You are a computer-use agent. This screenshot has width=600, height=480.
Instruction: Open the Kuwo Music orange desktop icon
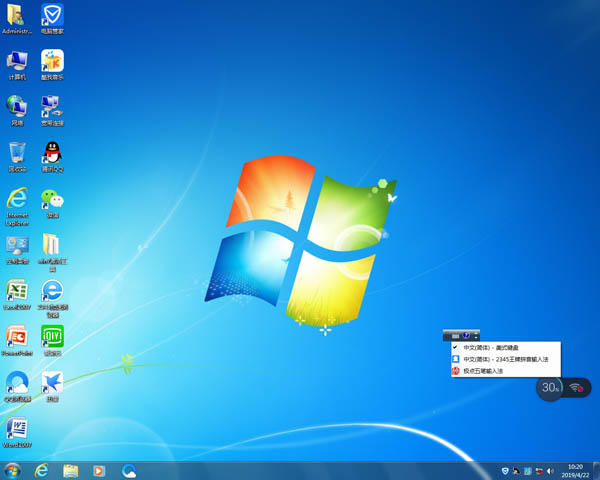pos(52,61)
